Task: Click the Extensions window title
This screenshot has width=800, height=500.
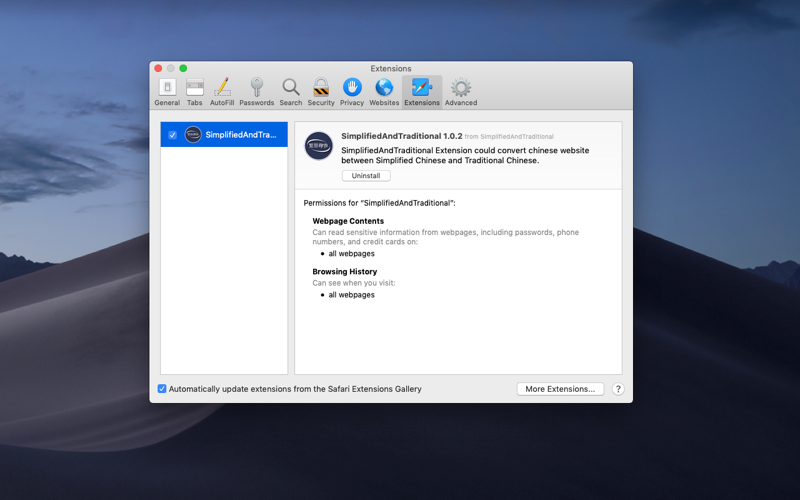Action: tap(391, 68)
